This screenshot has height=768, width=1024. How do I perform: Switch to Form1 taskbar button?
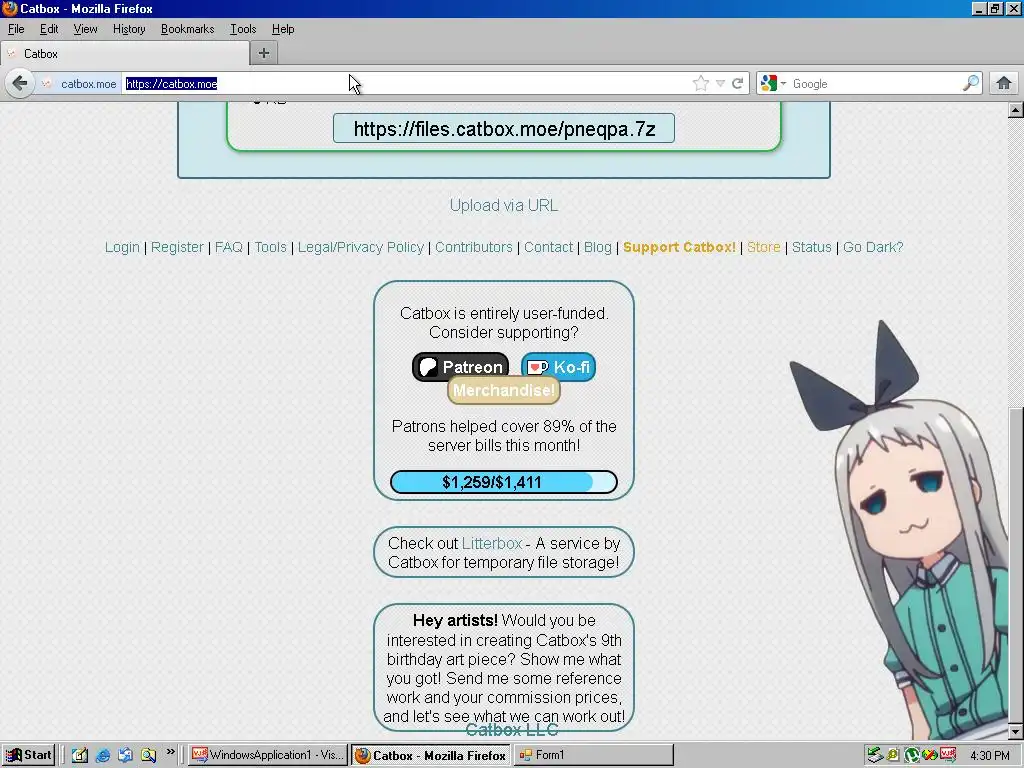[595, 756]
